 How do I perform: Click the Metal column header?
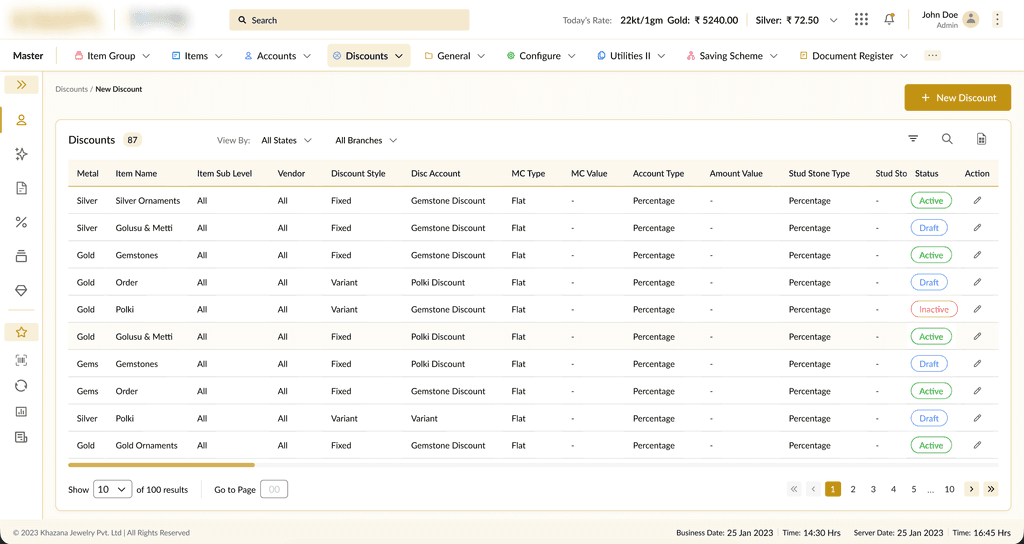[88, 173]
